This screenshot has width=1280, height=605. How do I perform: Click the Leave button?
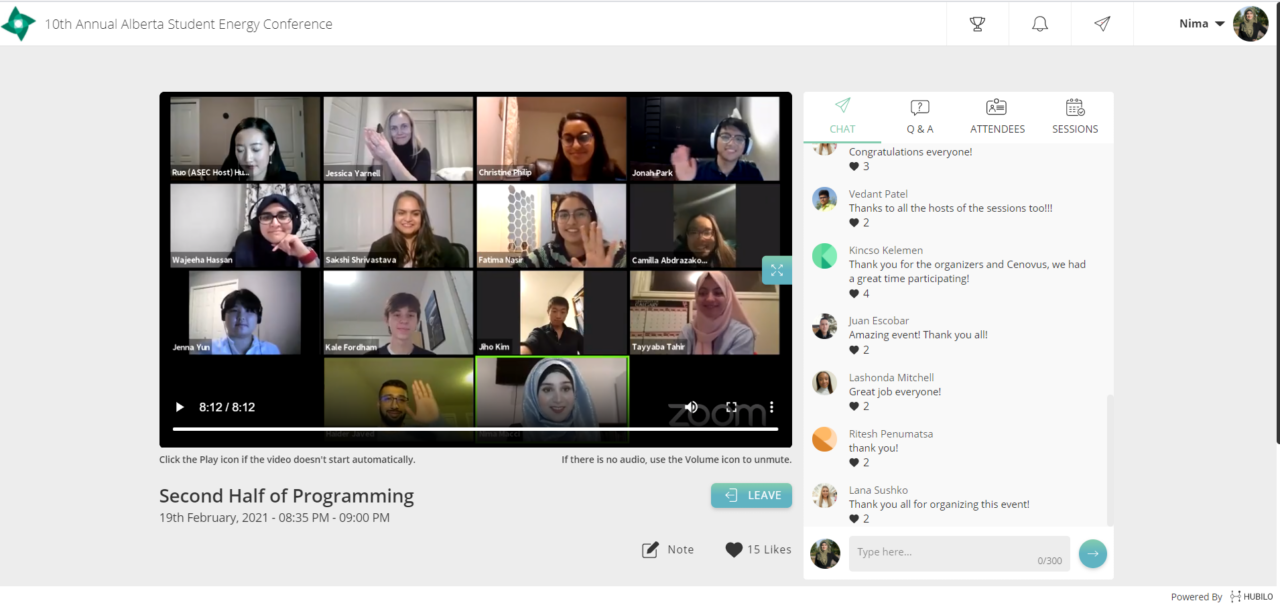click(x=751, y=495)
